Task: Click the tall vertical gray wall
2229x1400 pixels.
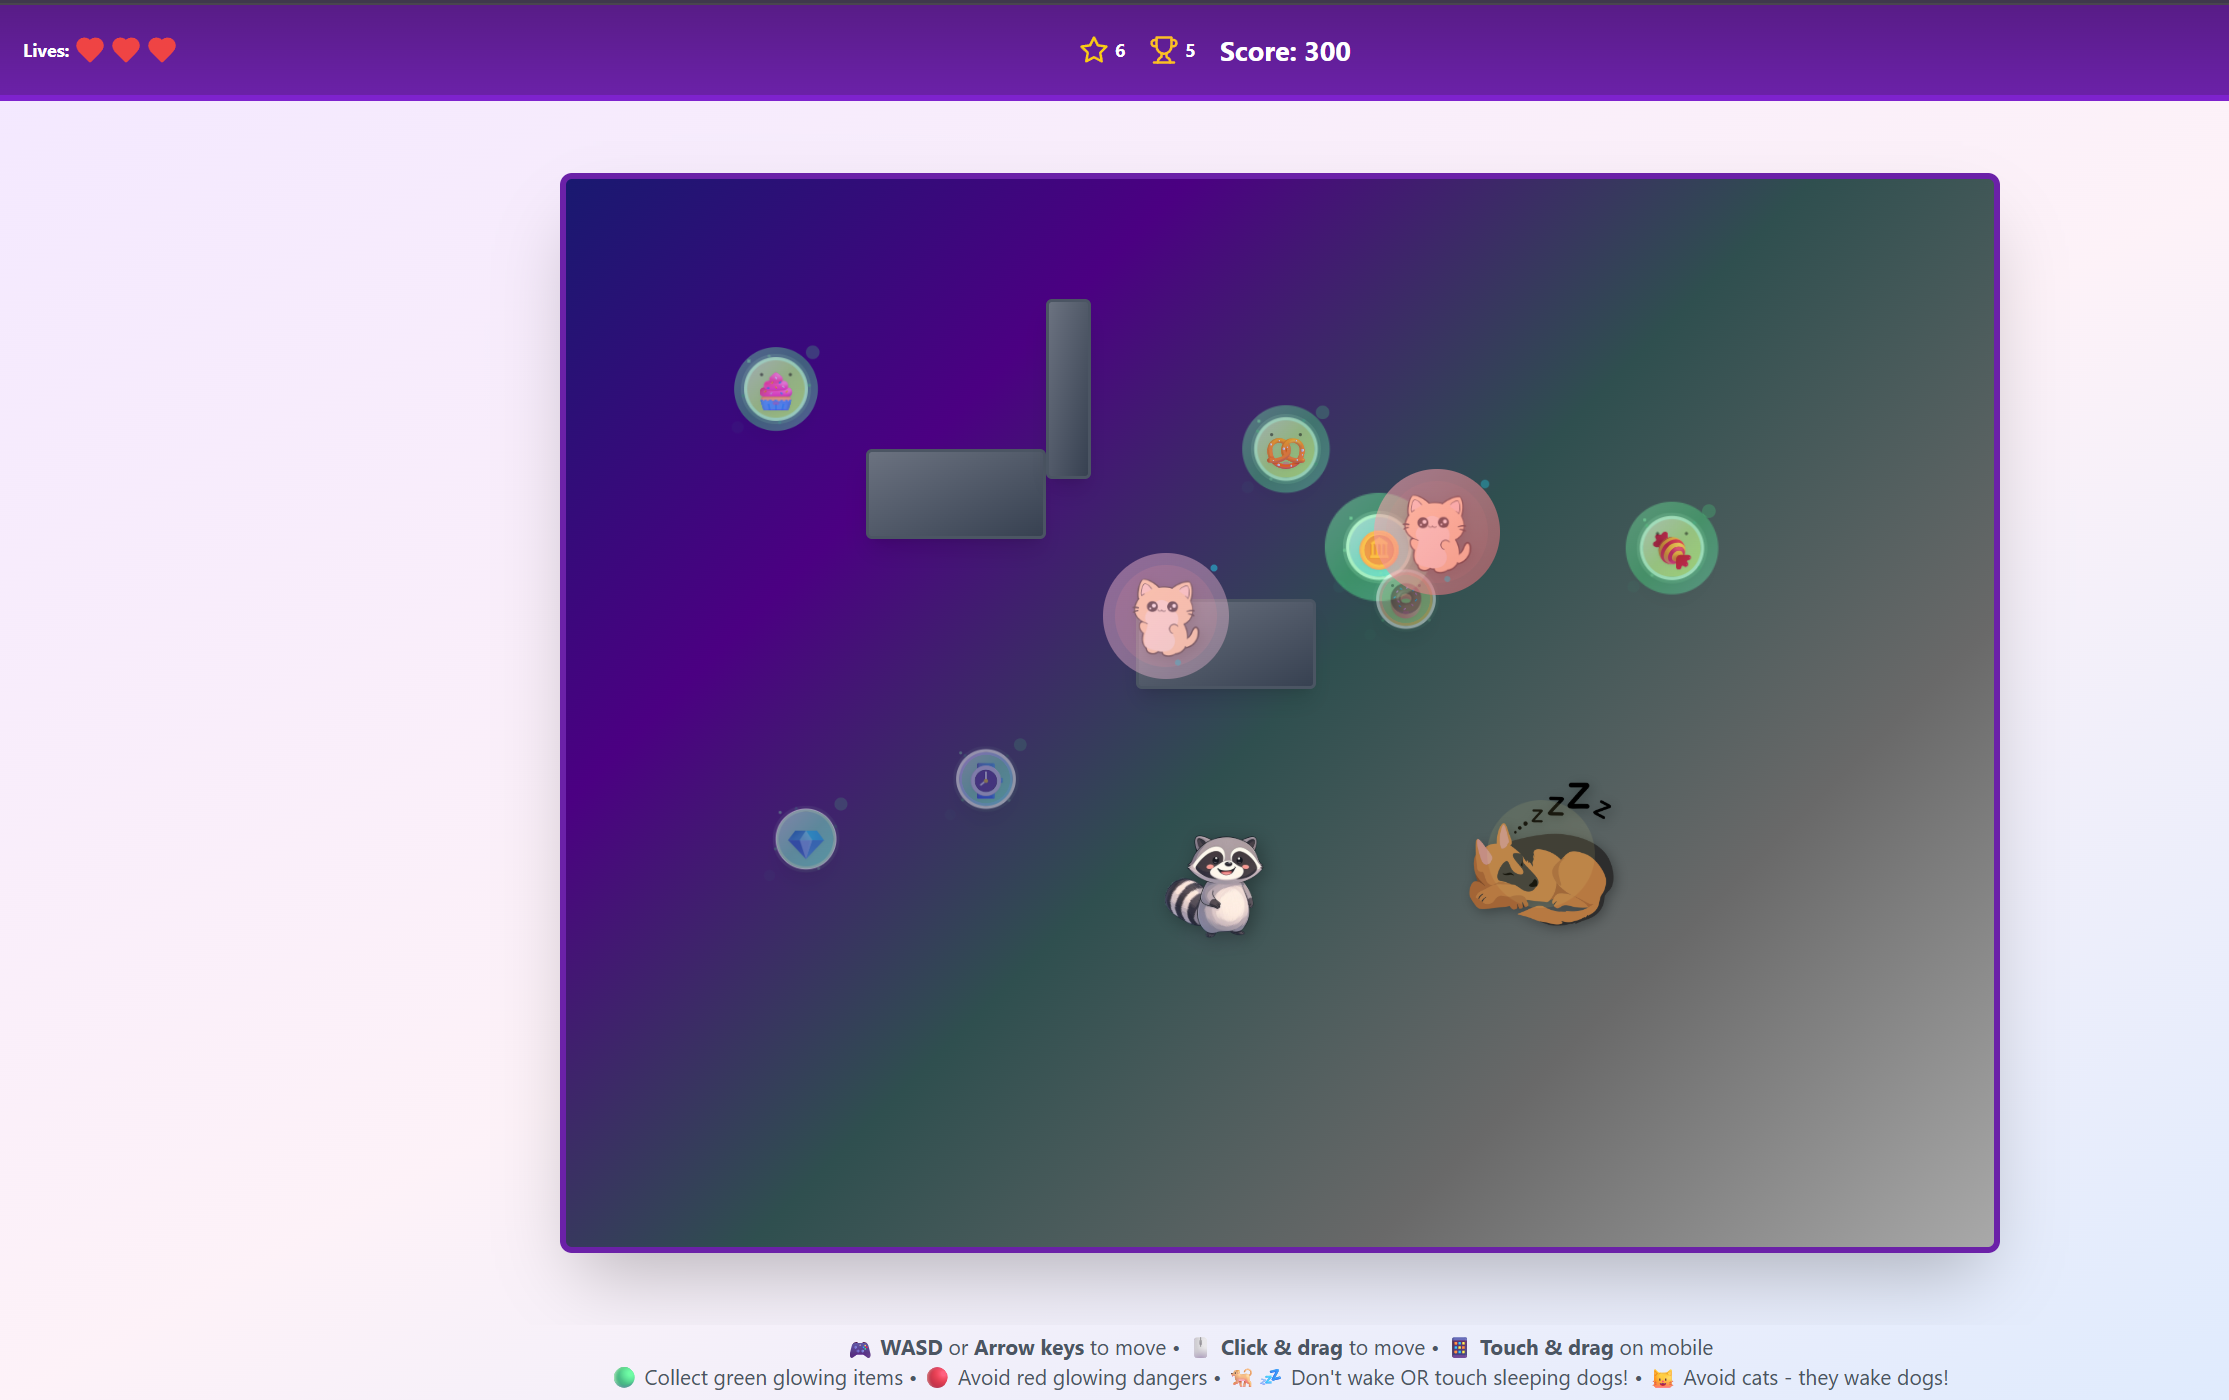Action: pyautogui.click(x=1068, y=388)
